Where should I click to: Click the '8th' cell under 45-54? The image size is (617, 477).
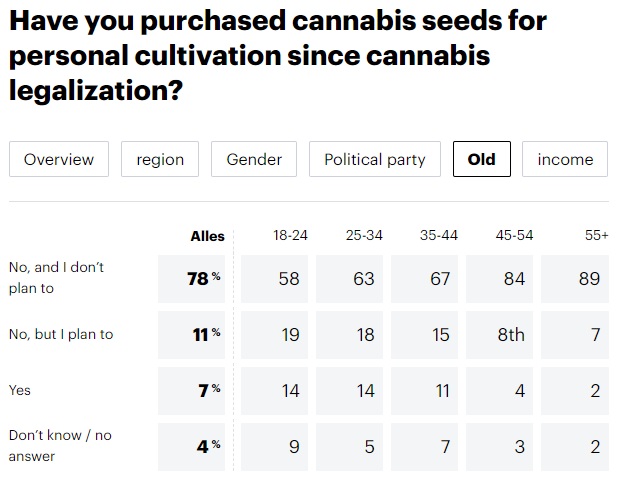click(x=512, y=335)
